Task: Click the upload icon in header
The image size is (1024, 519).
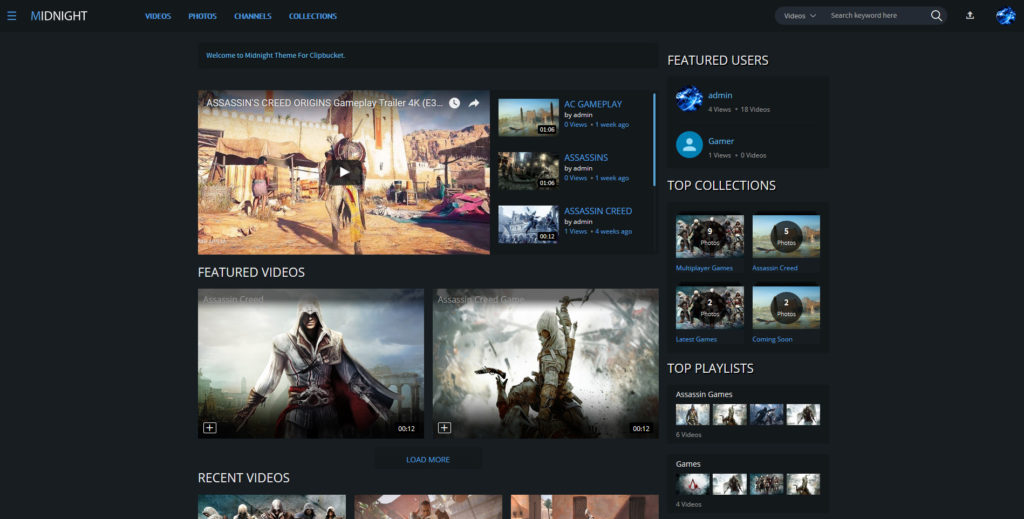Action: coord(970,16)
